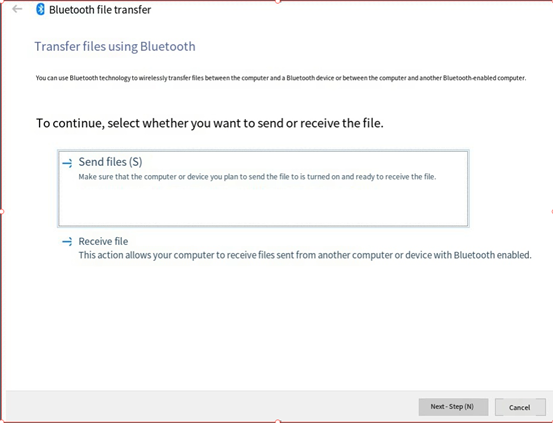Click the Next - Step (N) button

453,407
